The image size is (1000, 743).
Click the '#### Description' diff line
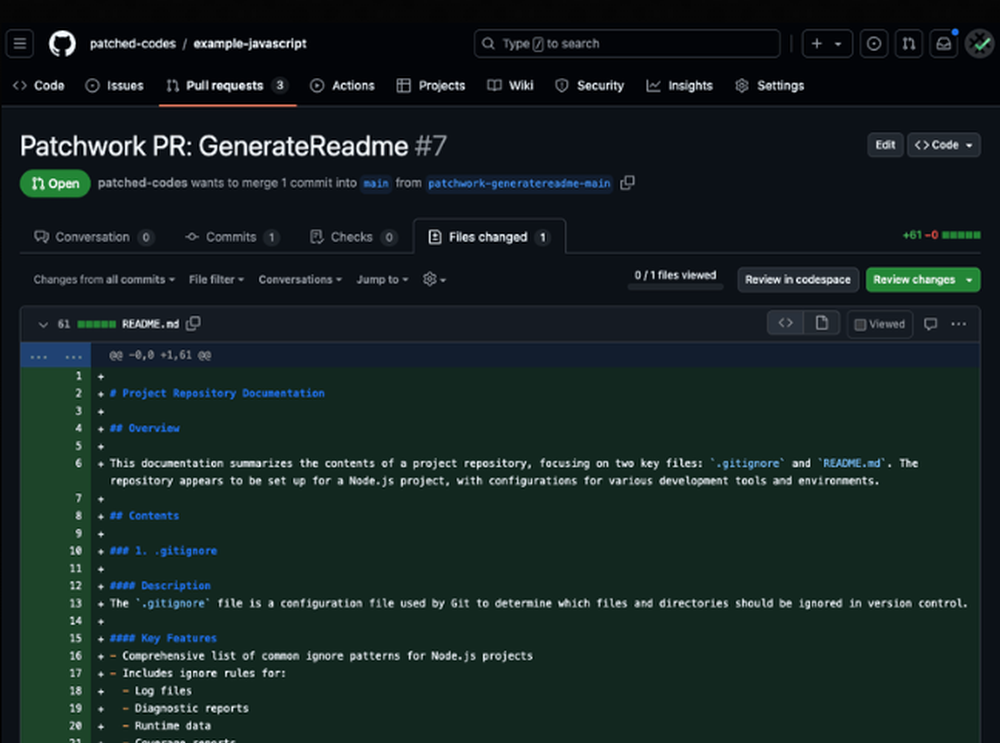[x=160, y=585]
